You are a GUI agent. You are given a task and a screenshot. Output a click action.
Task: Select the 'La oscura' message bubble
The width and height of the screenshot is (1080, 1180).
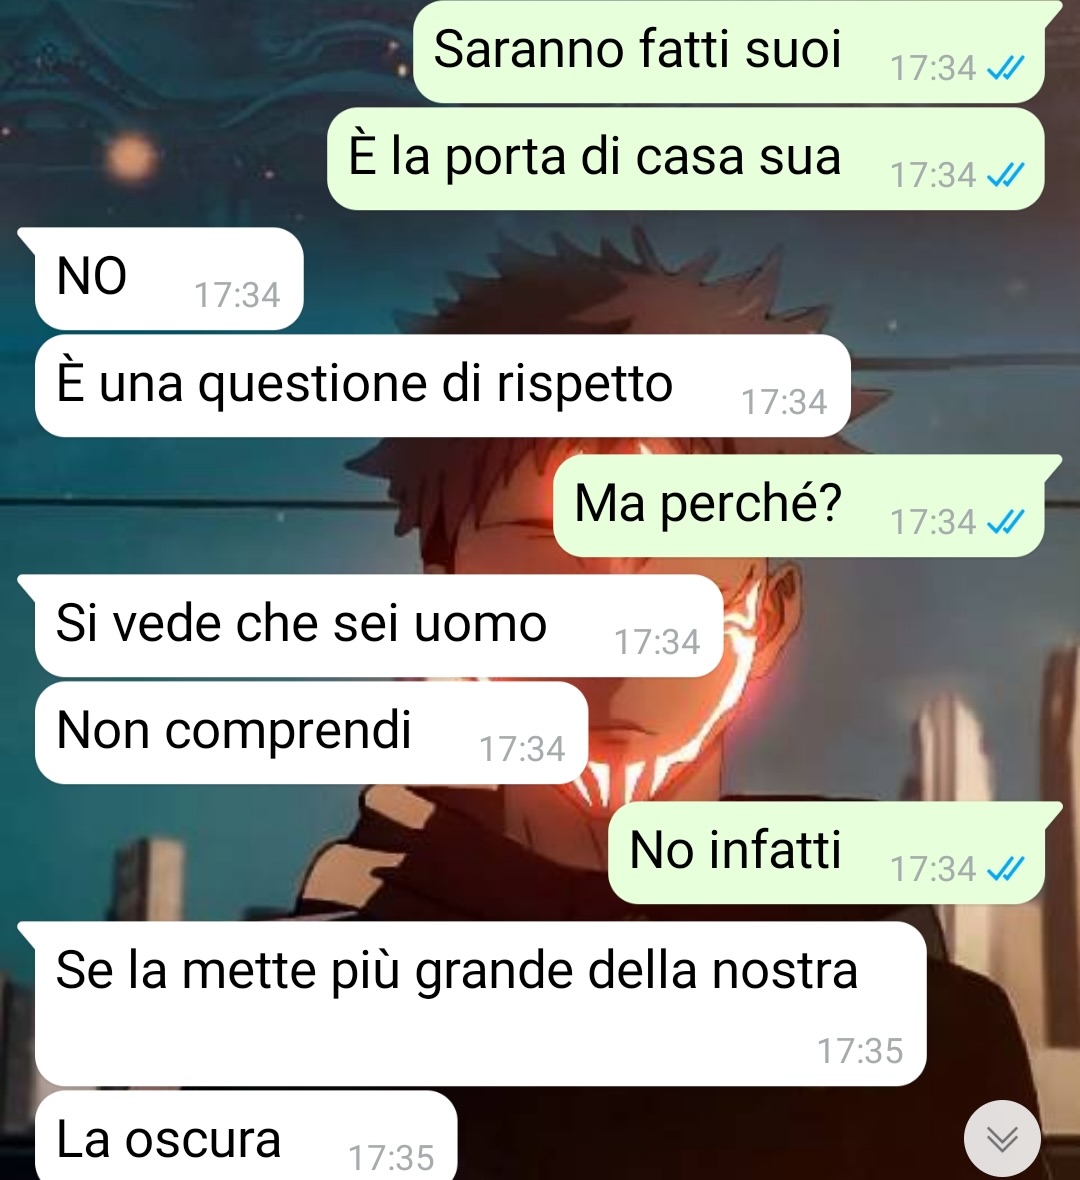tap(245, 1136)
